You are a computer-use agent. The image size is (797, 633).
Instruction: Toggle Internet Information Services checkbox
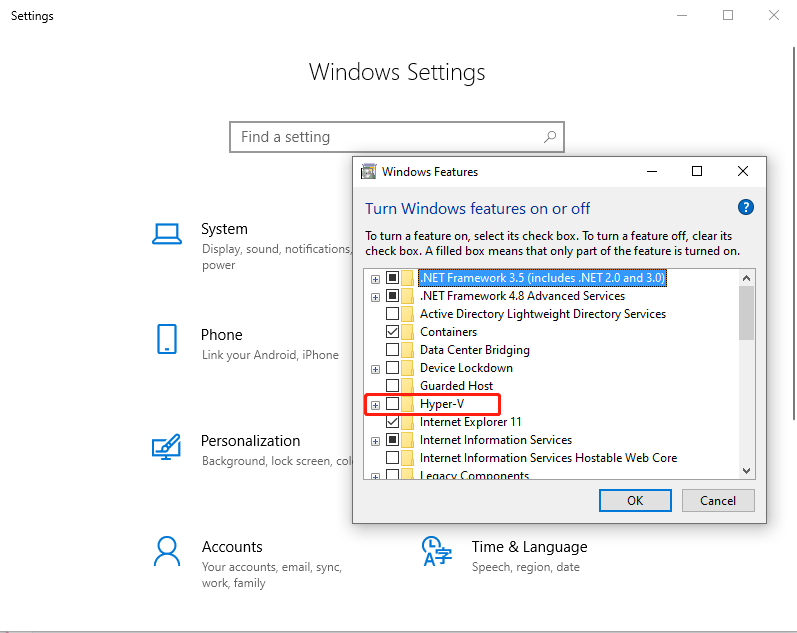click(x=392, y=439)
